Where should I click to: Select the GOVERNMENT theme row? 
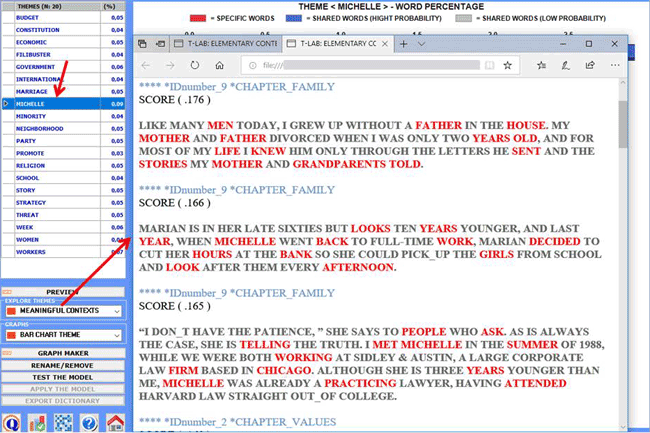pos(63,67)
